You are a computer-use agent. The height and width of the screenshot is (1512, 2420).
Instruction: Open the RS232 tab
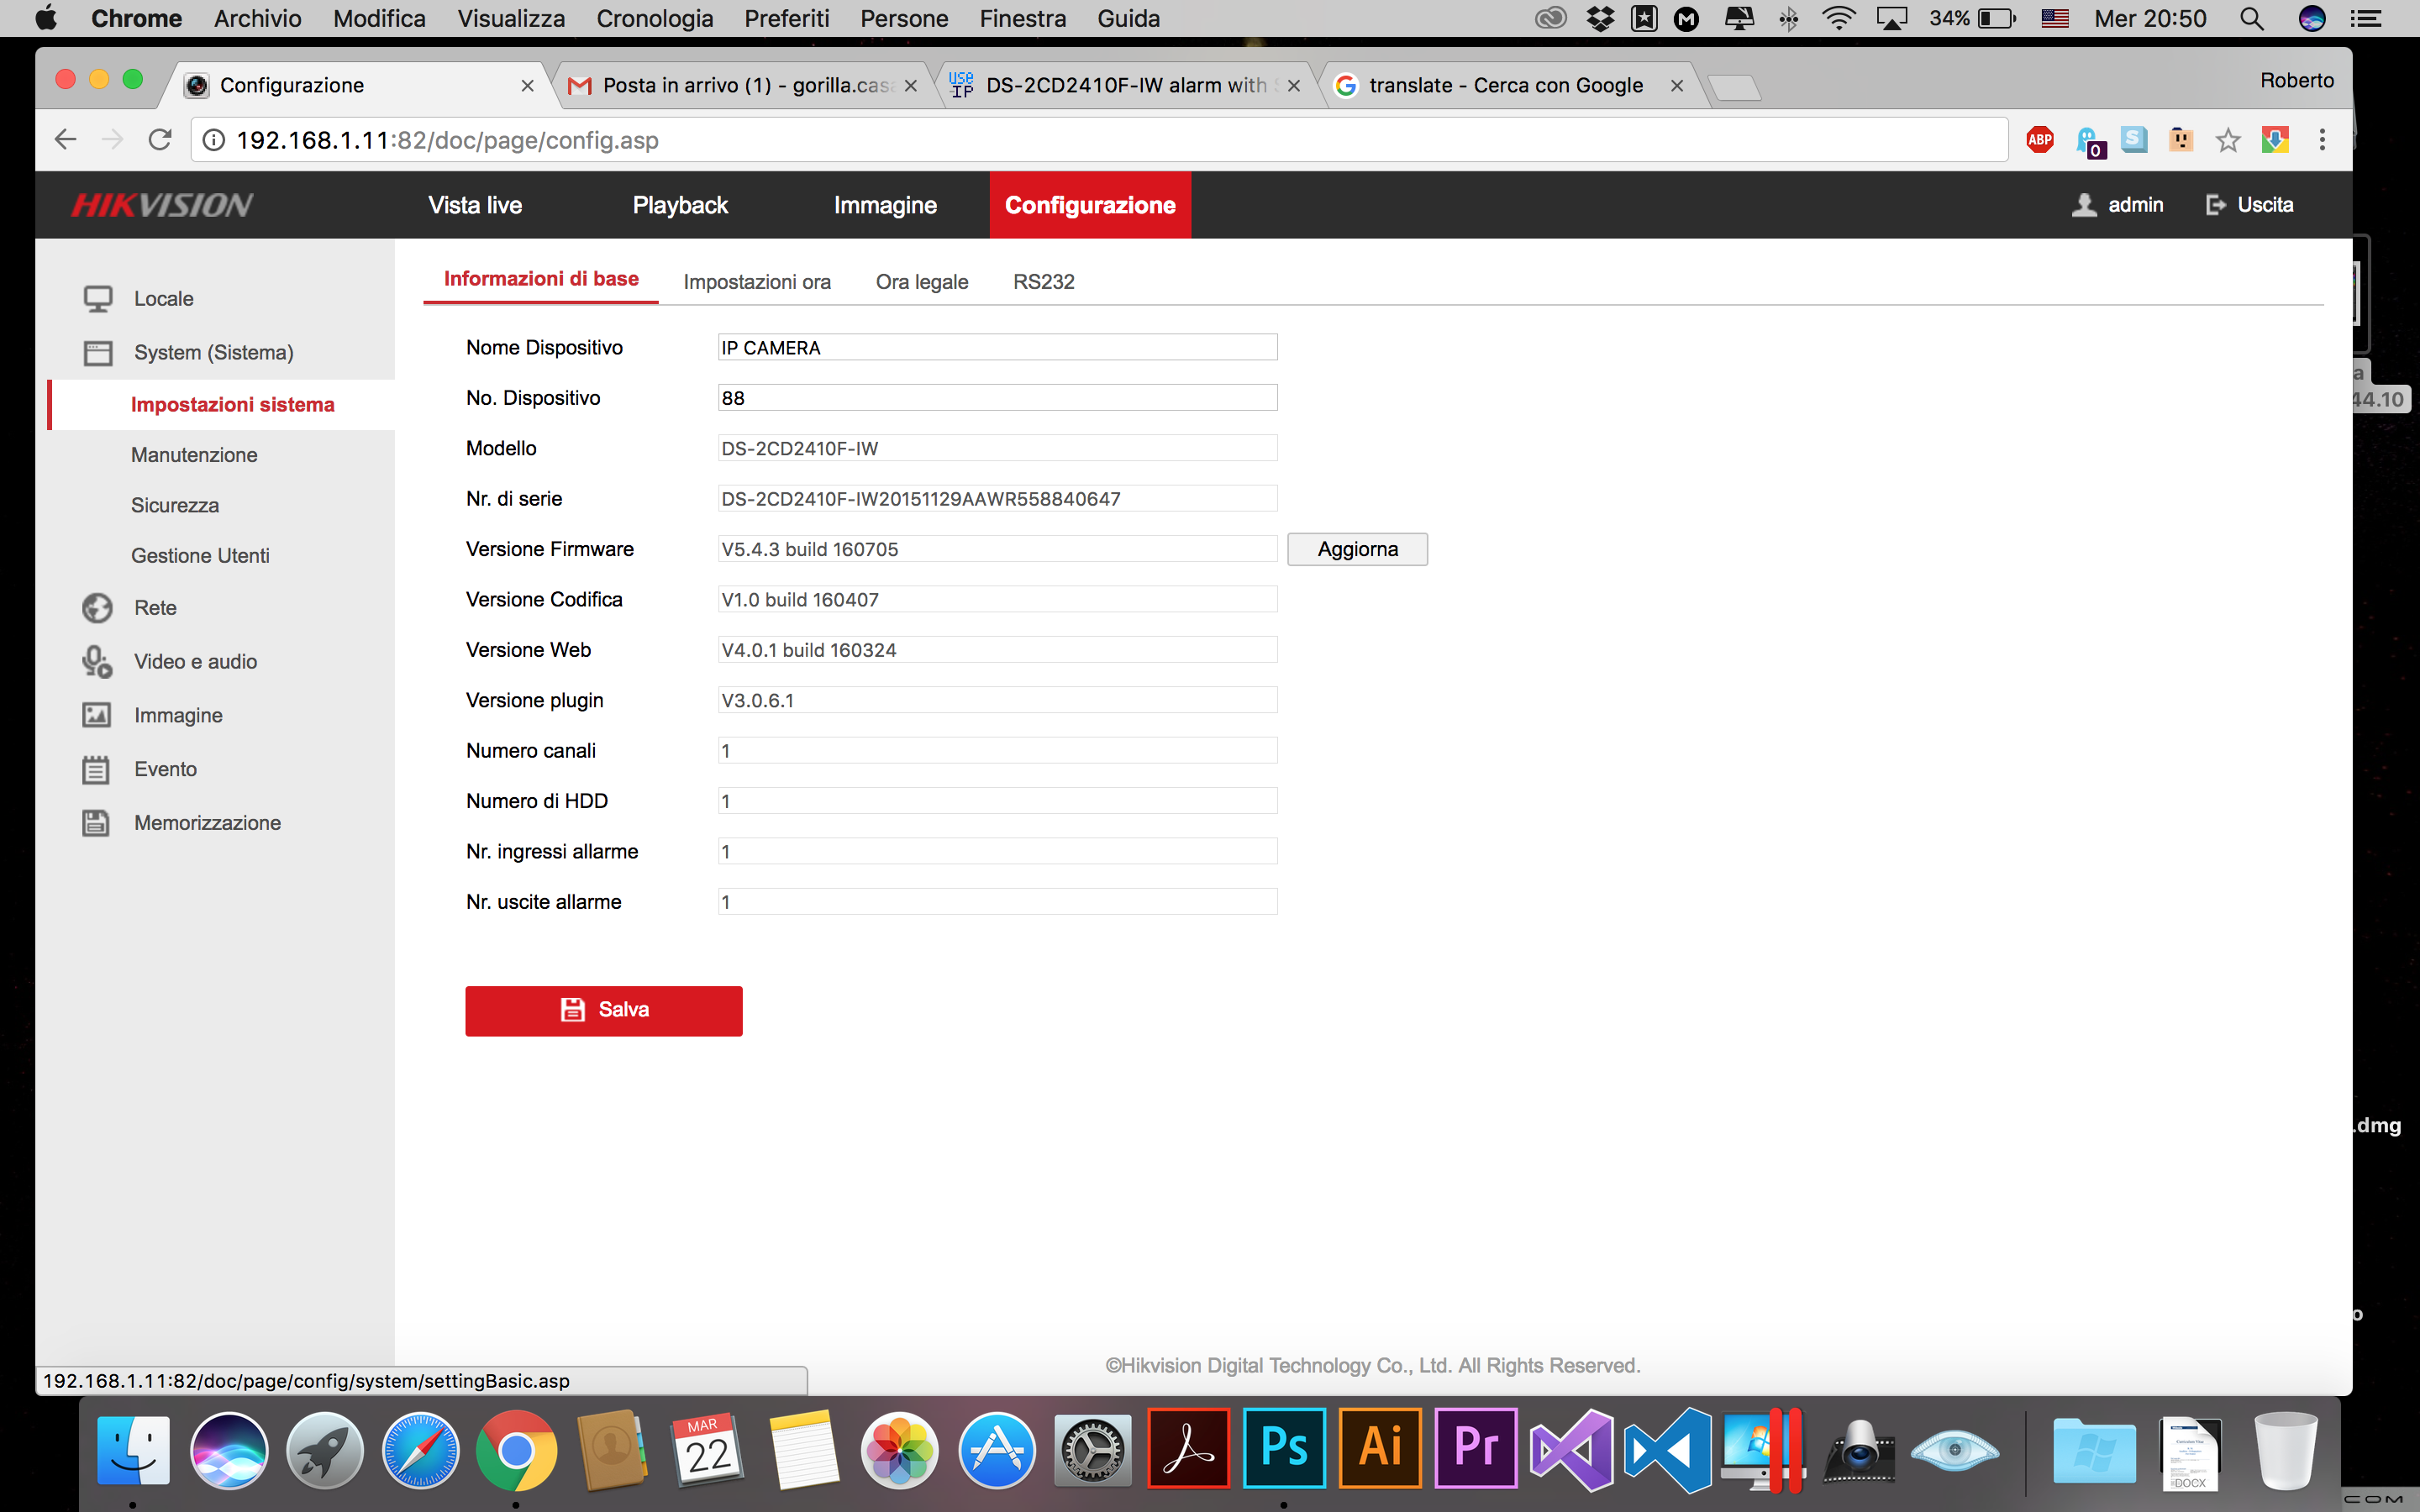(x=1043, y=282)
